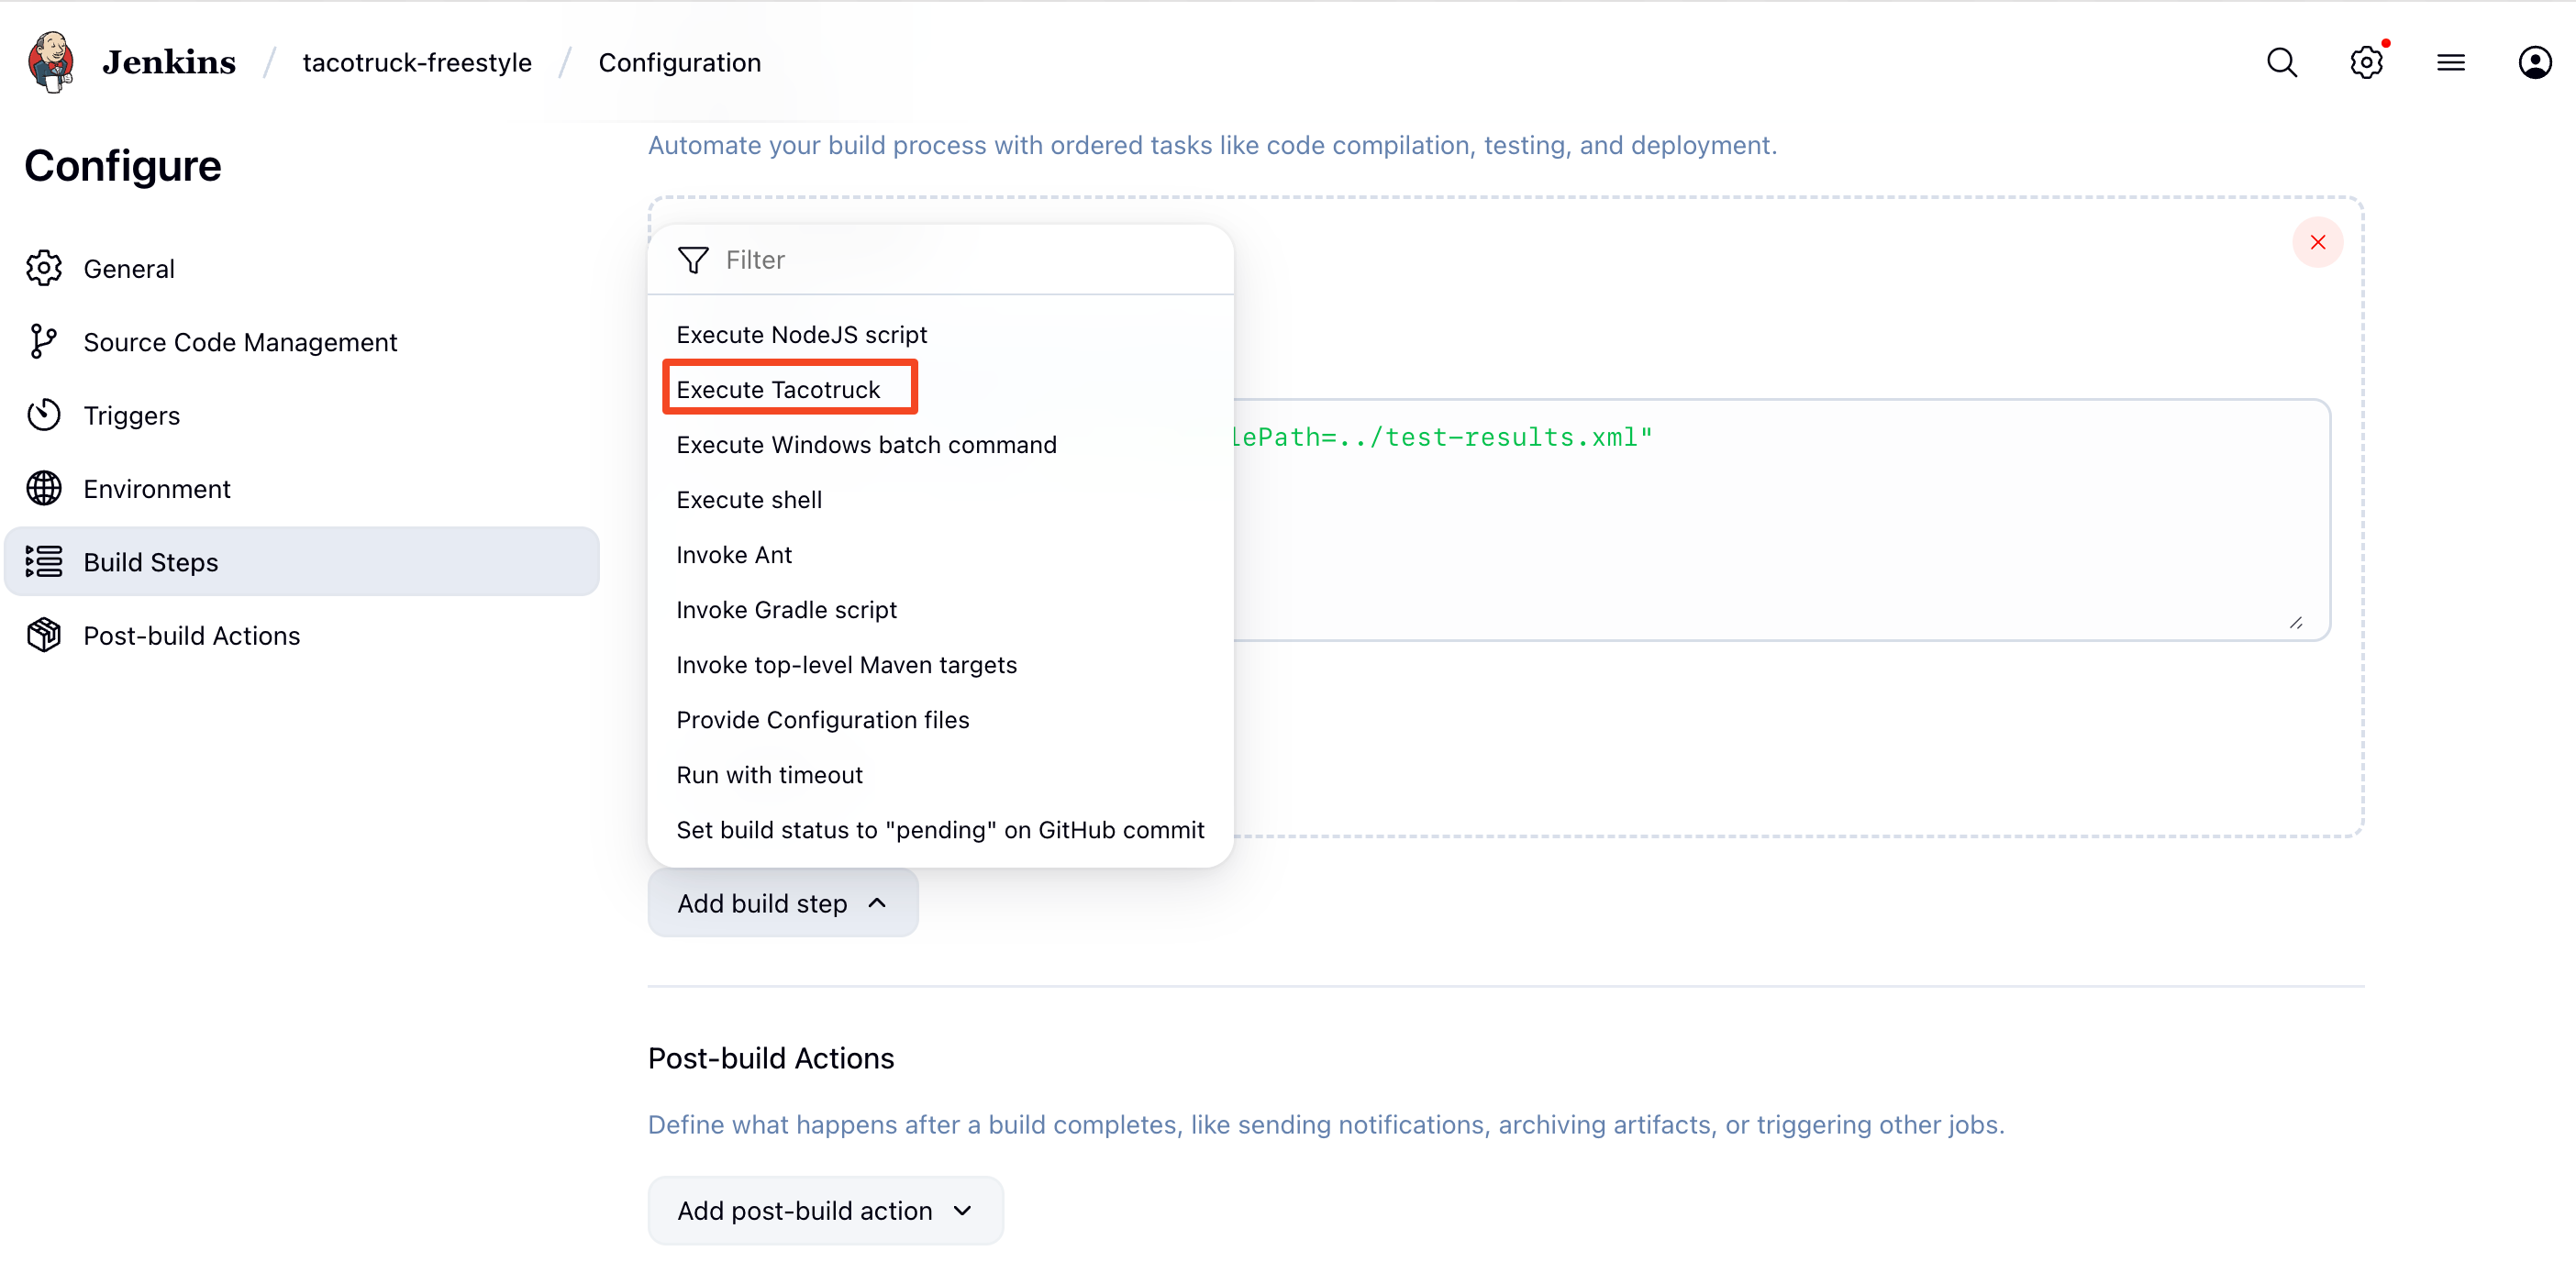Open Manage Jenkins gear icon
The width and height of the screenshot is (2576, 1284).
pyautogui.click(x=2365, y=62)
